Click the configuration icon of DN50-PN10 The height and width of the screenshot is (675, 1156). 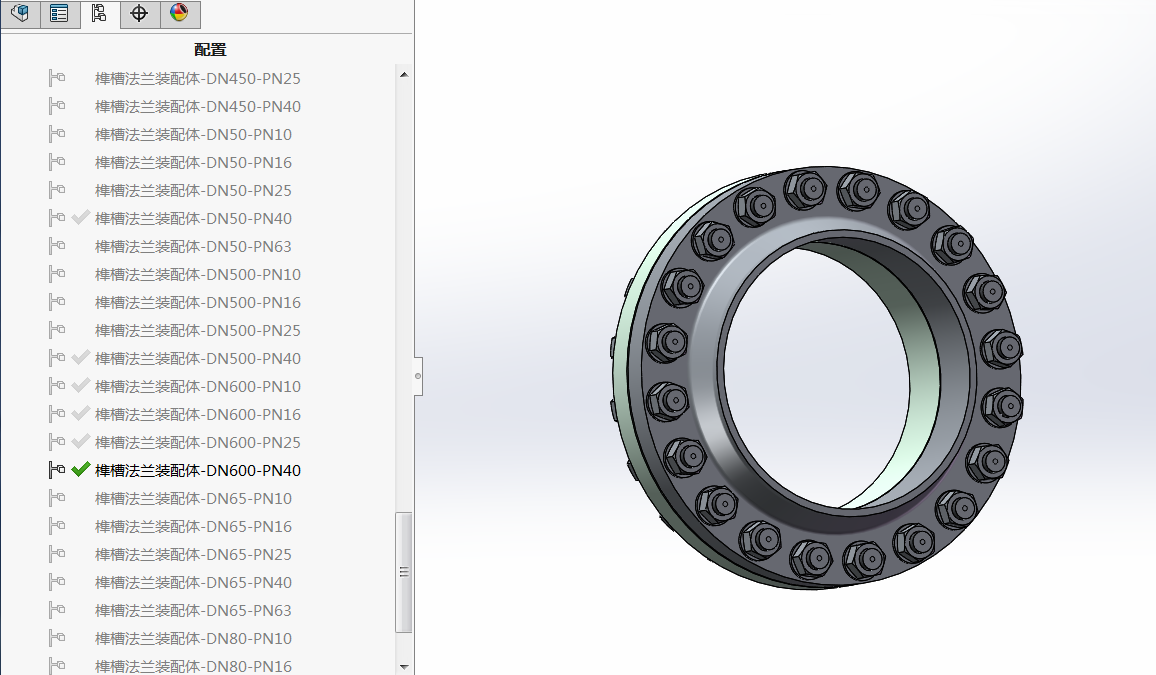point(57,134)
